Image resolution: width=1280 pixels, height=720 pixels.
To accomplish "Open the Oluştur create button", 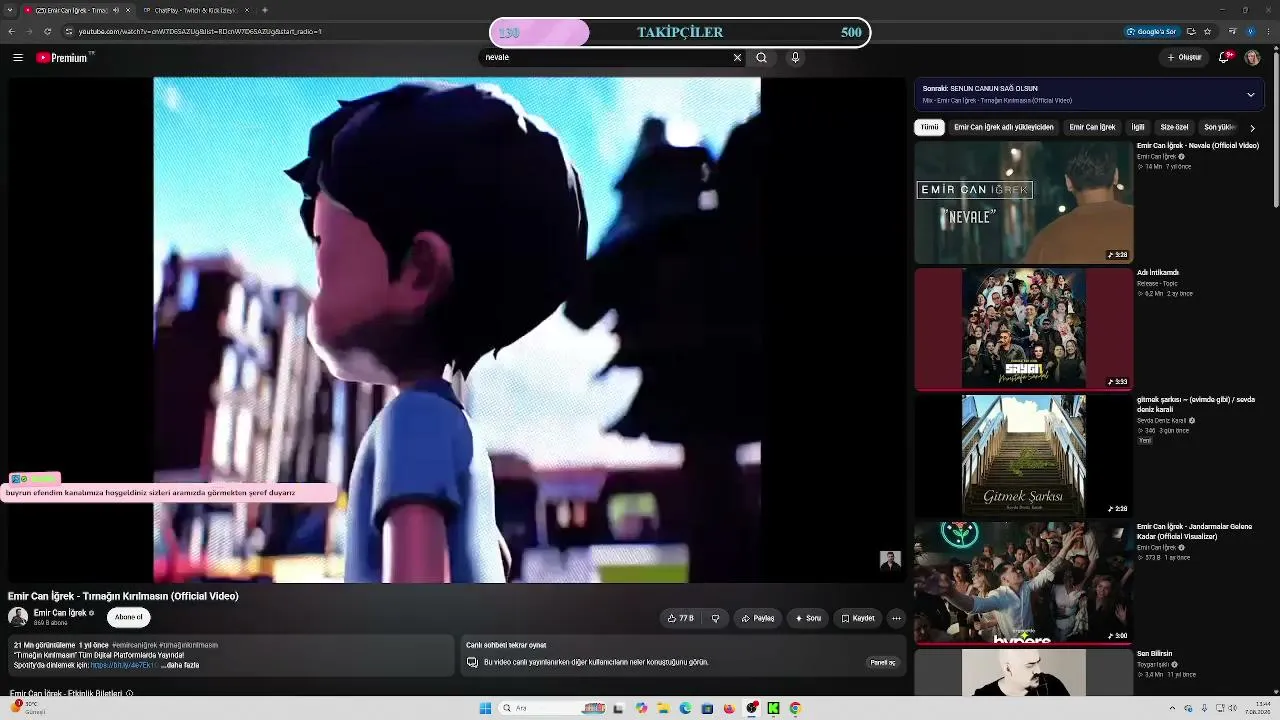I will click(x=1185, y=58).
